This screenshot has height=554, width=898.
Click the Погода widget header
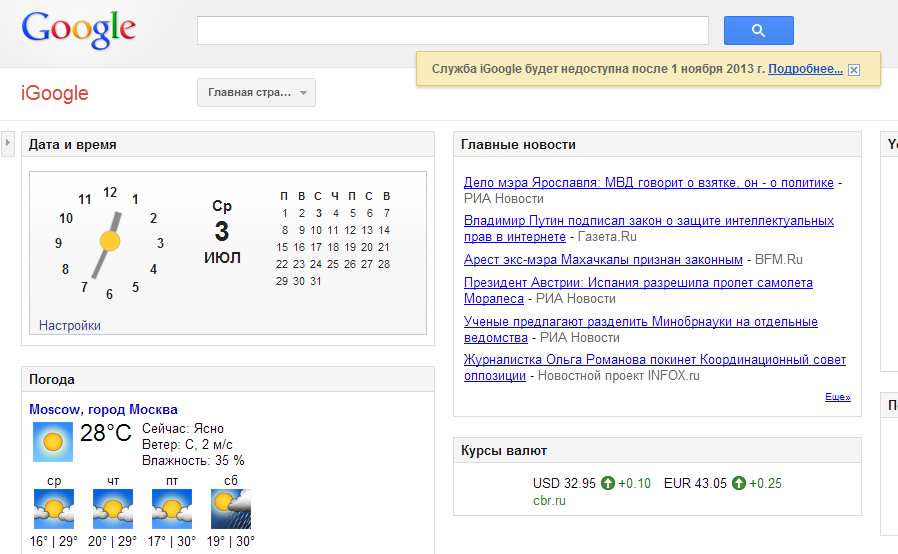(228, 379)
